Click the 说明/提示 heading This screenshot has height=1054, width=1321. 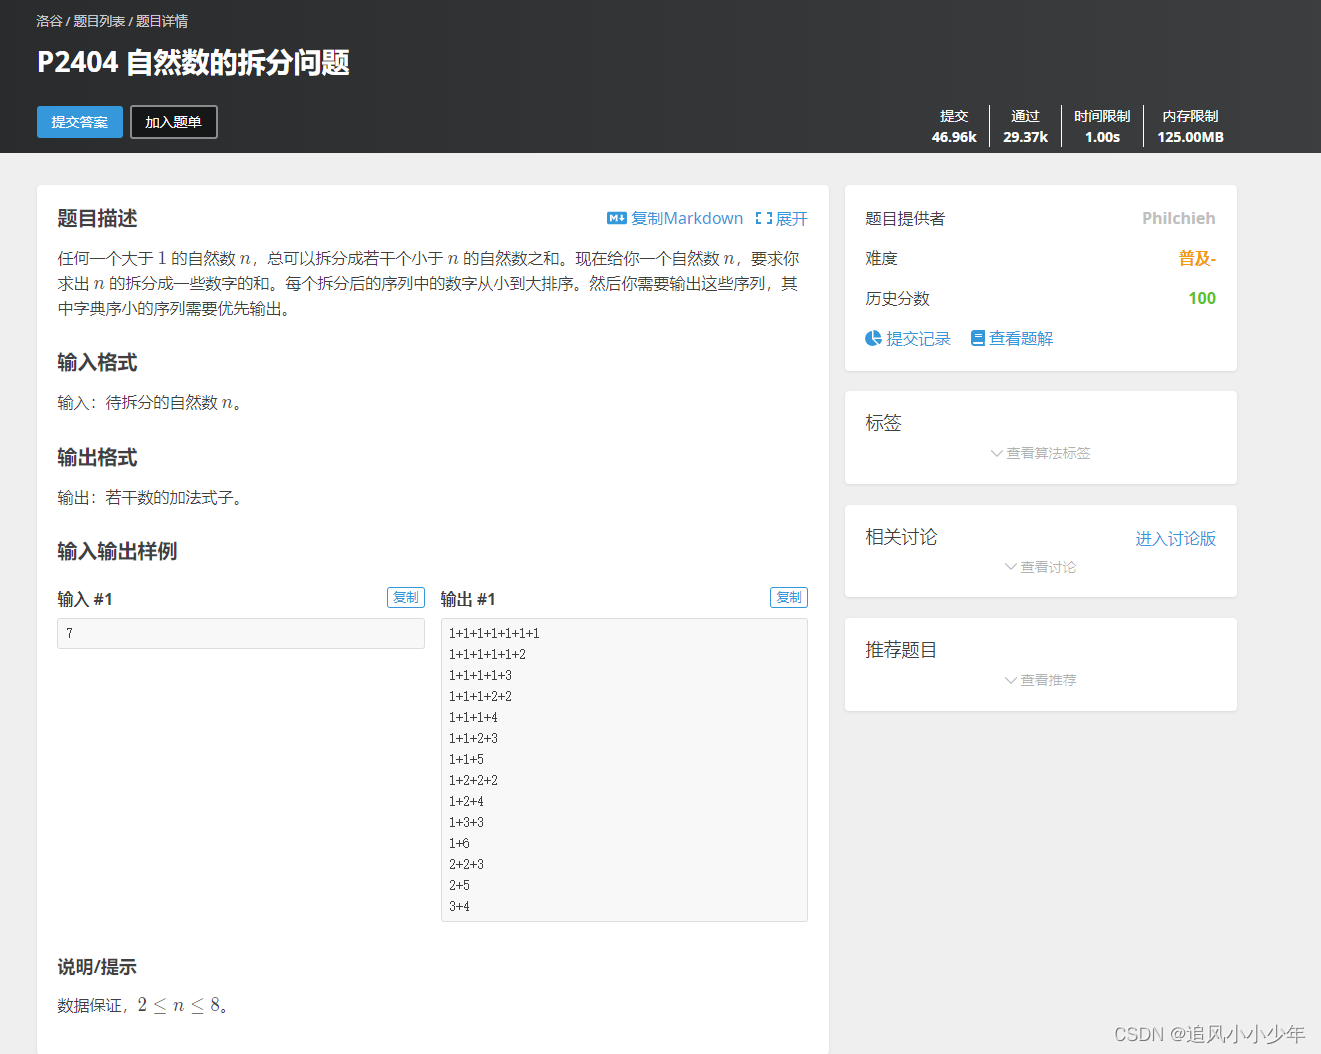tap(97, 967)
